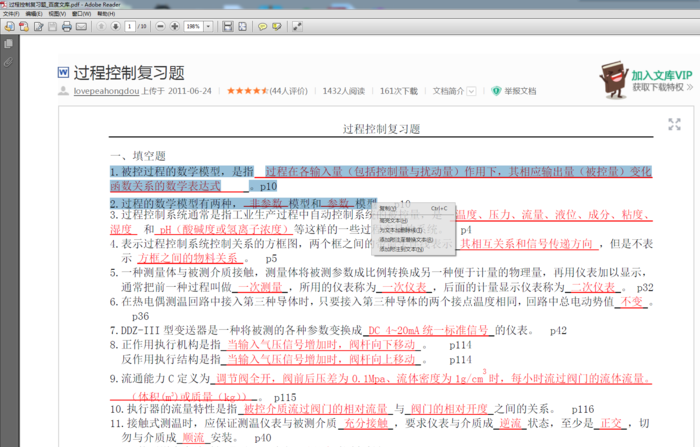Click the VIP book mascot image
The width and height of the screenshot is (700, 447).
coord(614,79)
